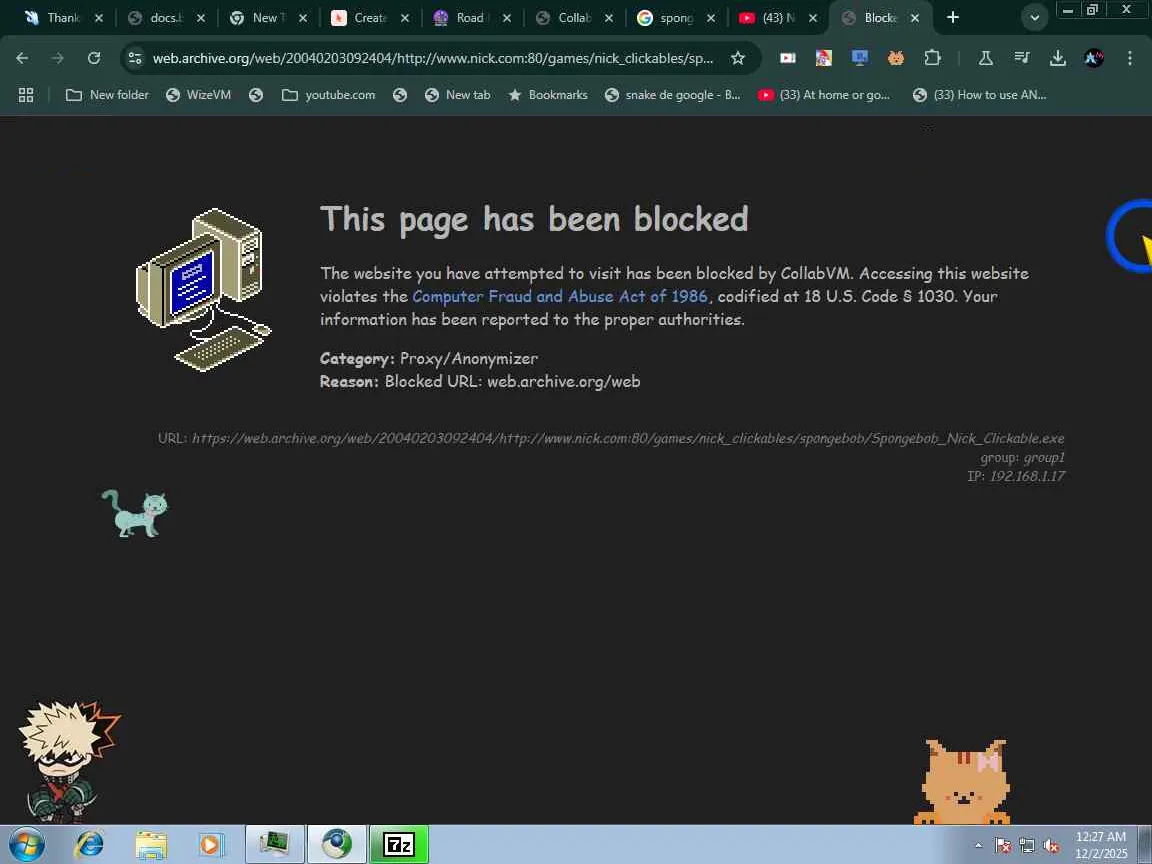This screenshot has width=1152, height=864.
Task: Open the Chrome profile avatar
Action: point(1094,58)
